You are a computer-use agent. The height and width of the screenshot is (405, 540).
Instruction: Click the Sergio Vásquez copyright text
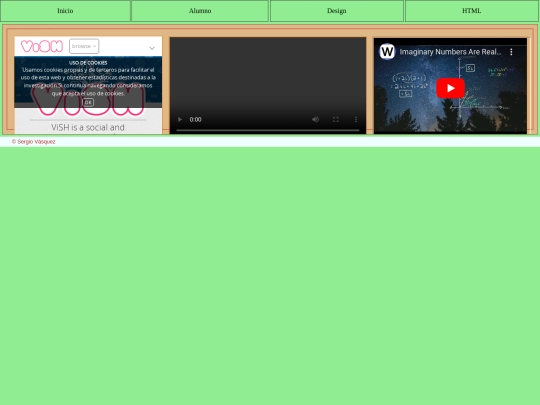(x=33, y=142)
